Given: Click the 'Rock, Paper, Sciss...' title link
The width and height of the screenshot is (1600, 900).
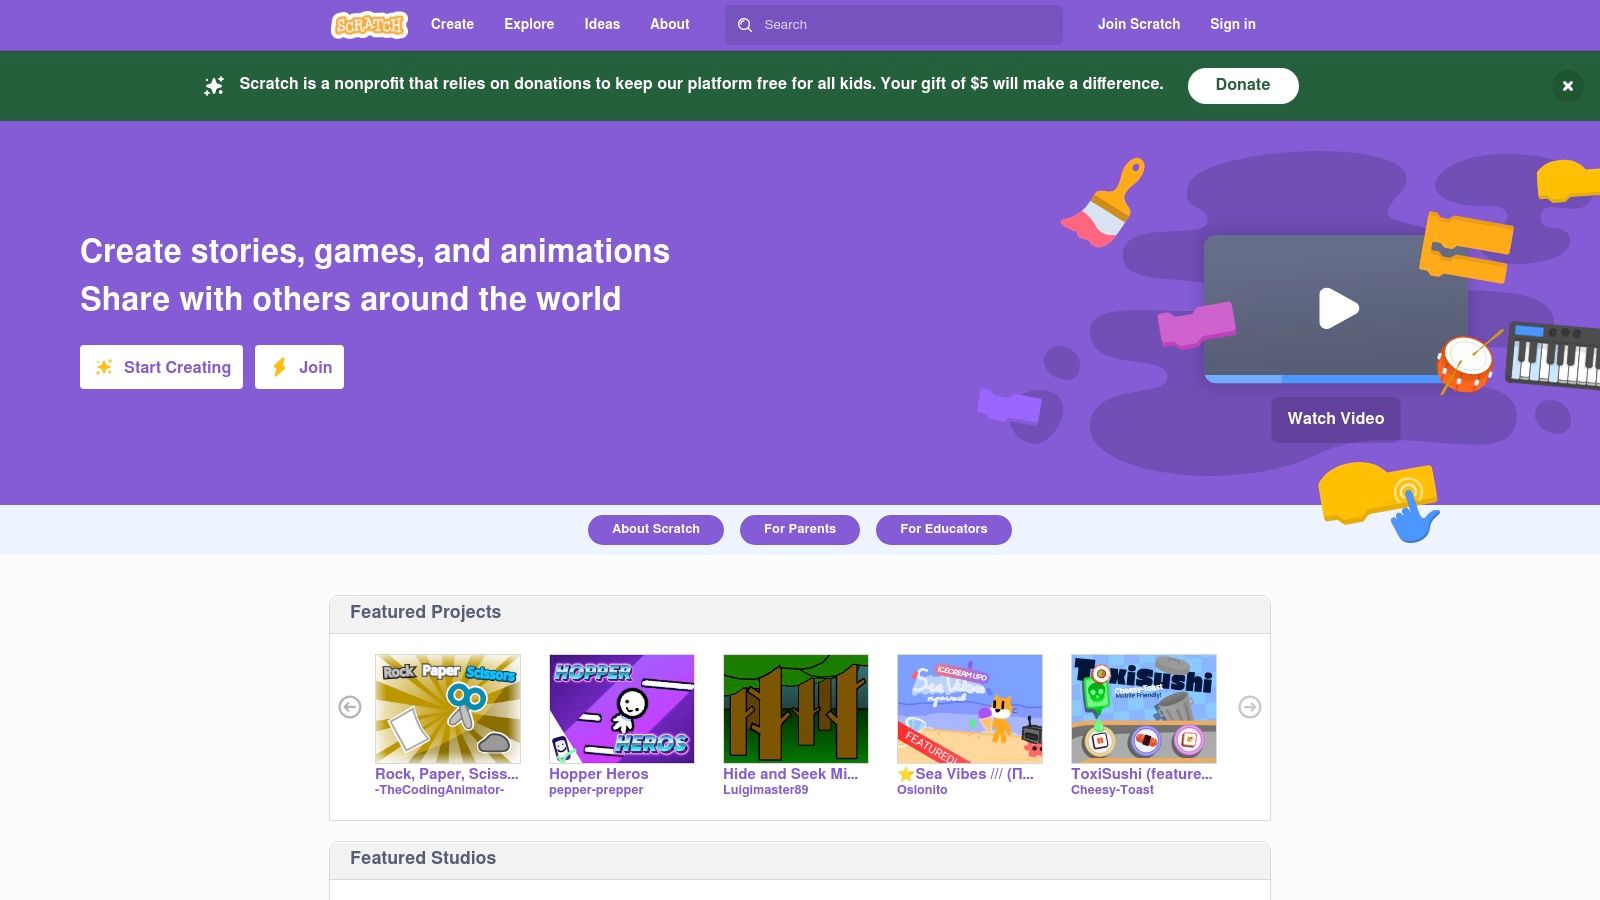Looking at the screenshot, I should tap(447, 774).
